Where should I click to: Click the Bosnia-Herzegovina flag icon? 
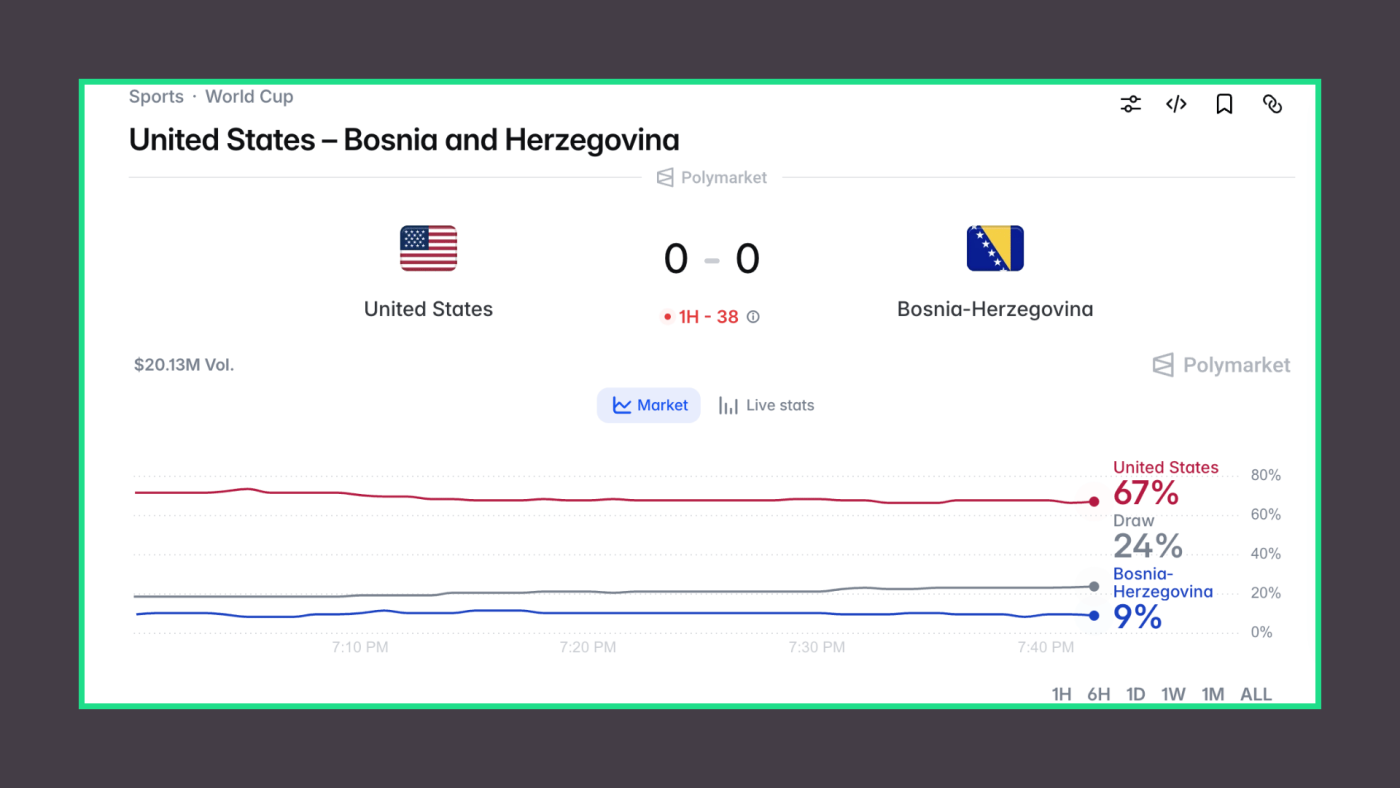point(995,248)
